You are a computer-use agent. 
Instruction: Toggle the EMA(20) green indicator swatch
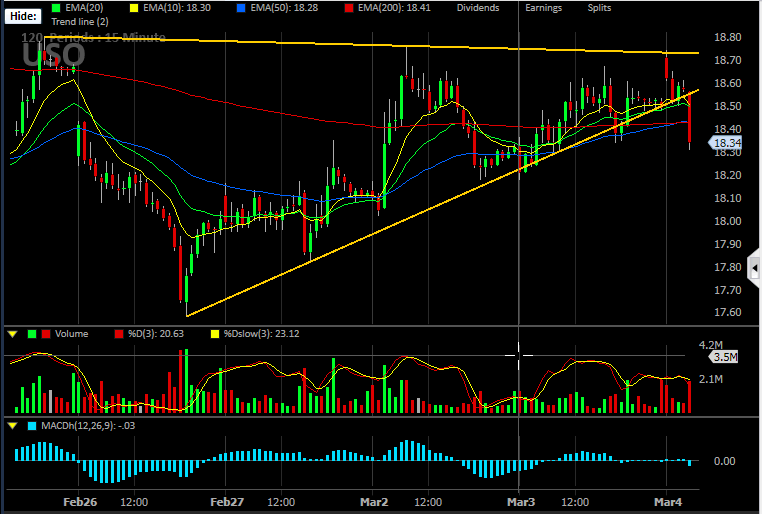click(x=57, y=8)
